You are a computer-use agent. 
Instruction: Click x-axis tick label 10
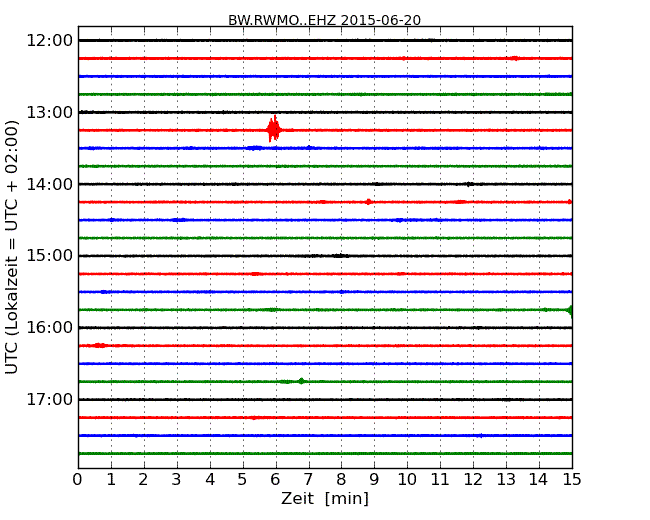407,479
